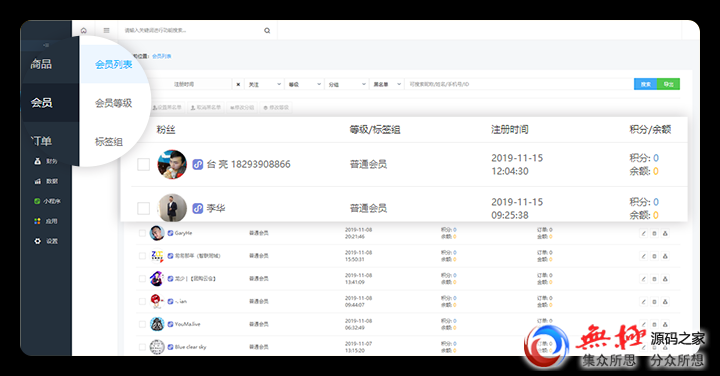Select the checkbox beside 李华
This screenshot has width=720, height=376.
[143, 208]
